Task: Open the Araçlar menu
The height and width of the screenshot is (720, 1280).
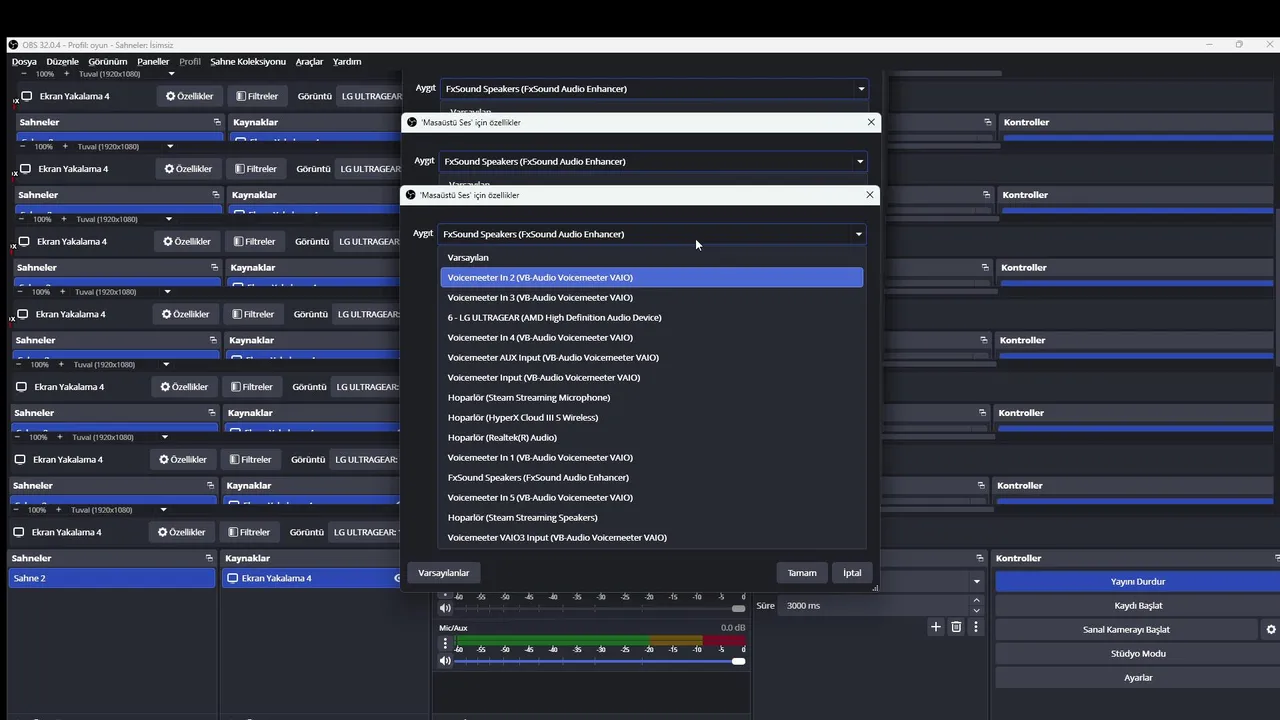Action: click(x=309, y=61)
